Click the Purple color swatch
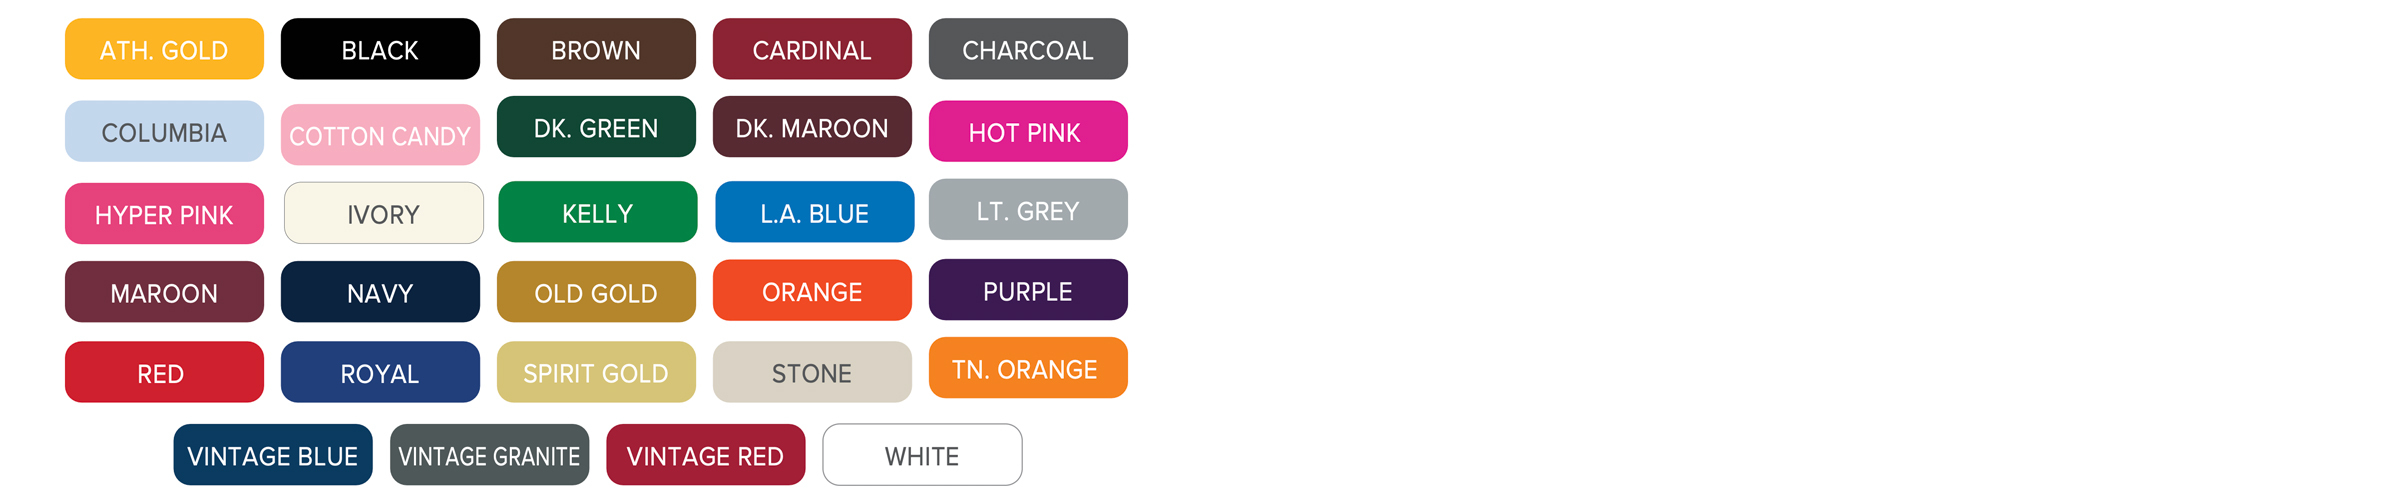This screenshot has width=2400, height=504. 1028,290
